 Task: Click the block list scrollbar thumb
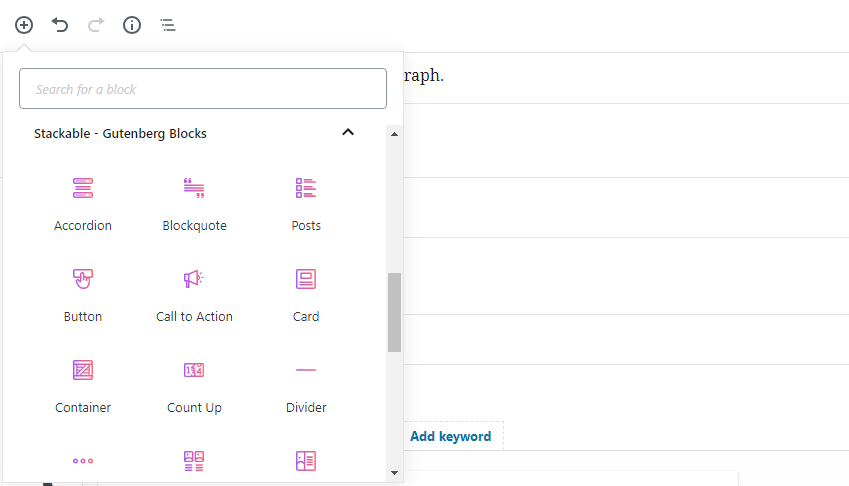point(394,312)
